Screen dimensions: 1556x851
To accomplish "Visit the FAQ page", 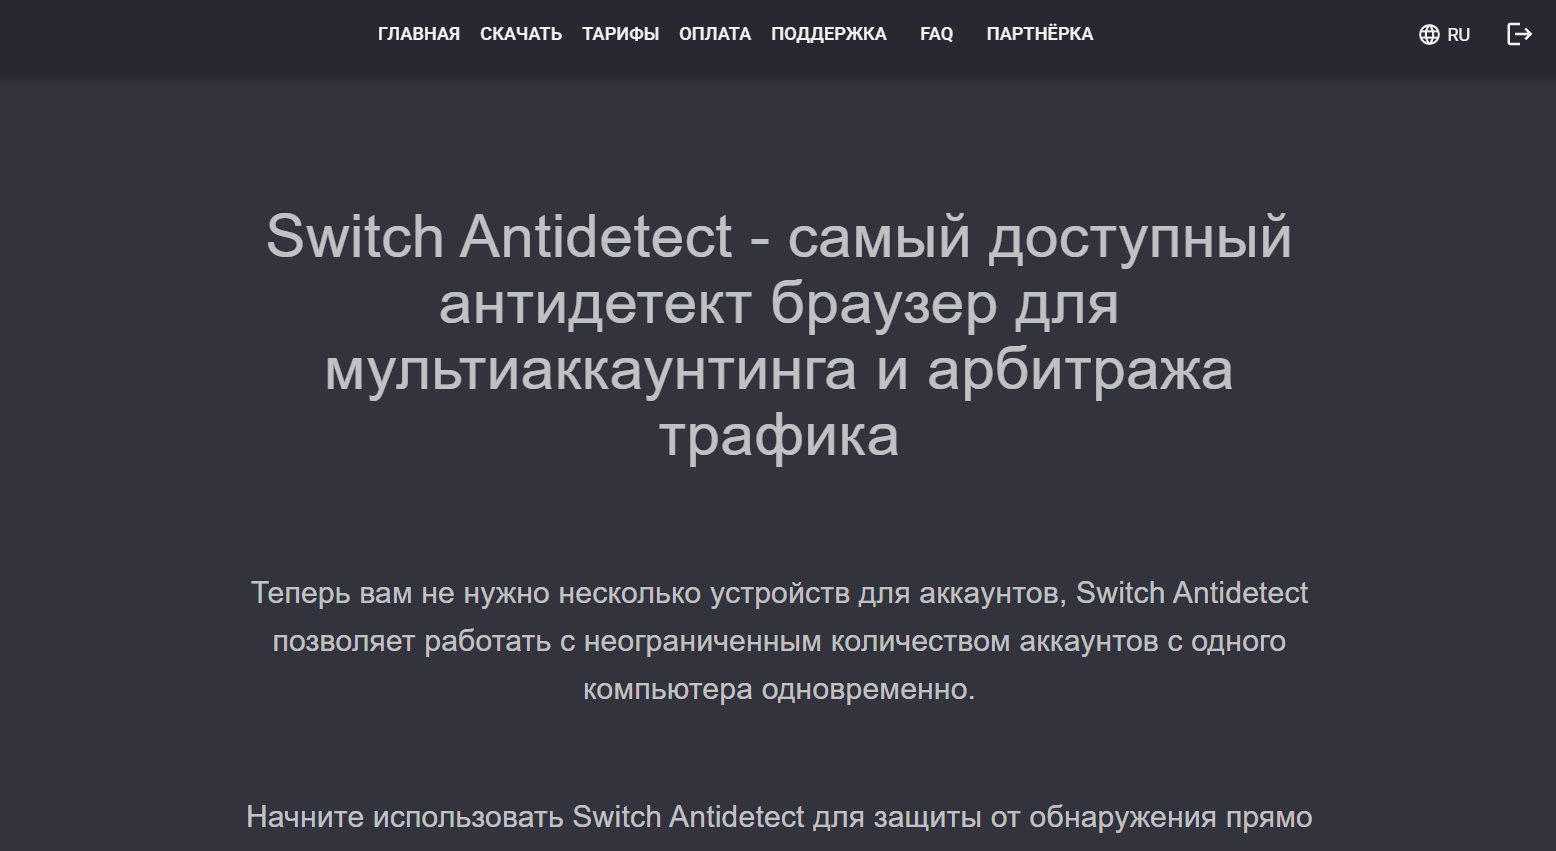I will point(936,34).
